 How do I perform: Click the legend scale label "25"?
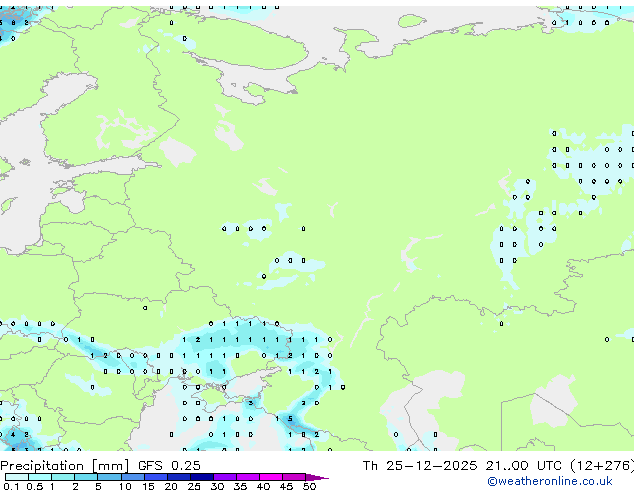pyautogui.click(x=194, y=486)
